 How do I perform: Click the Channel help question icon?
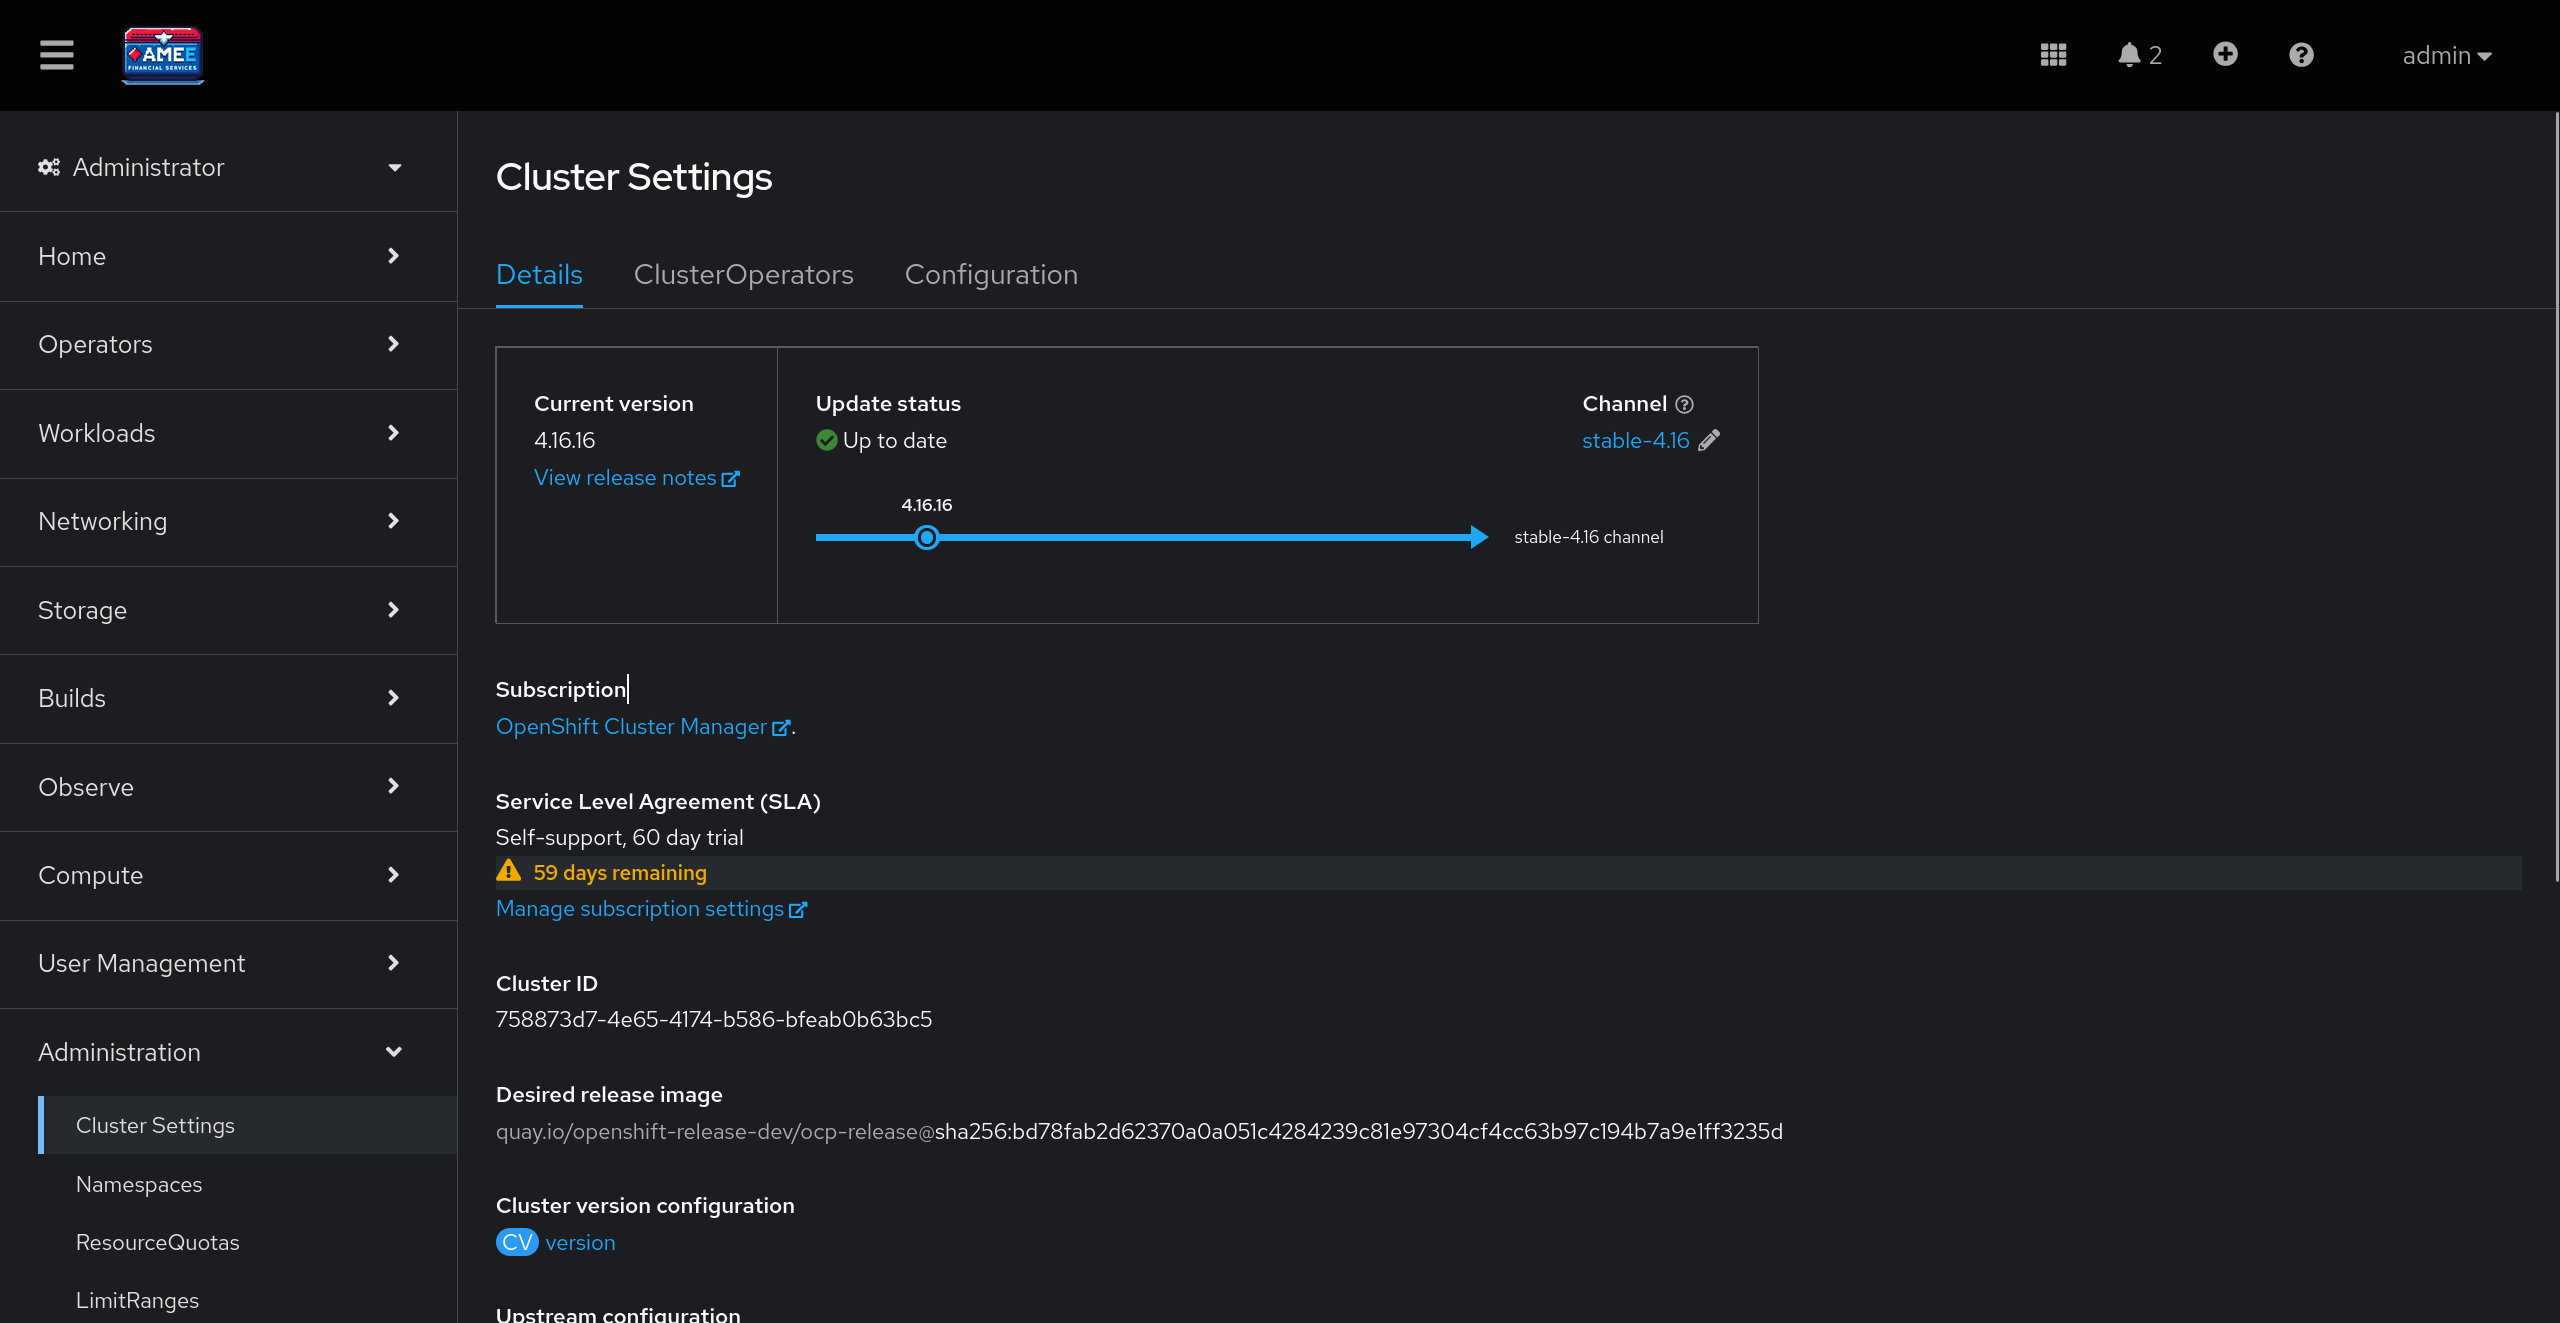[x=1685, y=404]
